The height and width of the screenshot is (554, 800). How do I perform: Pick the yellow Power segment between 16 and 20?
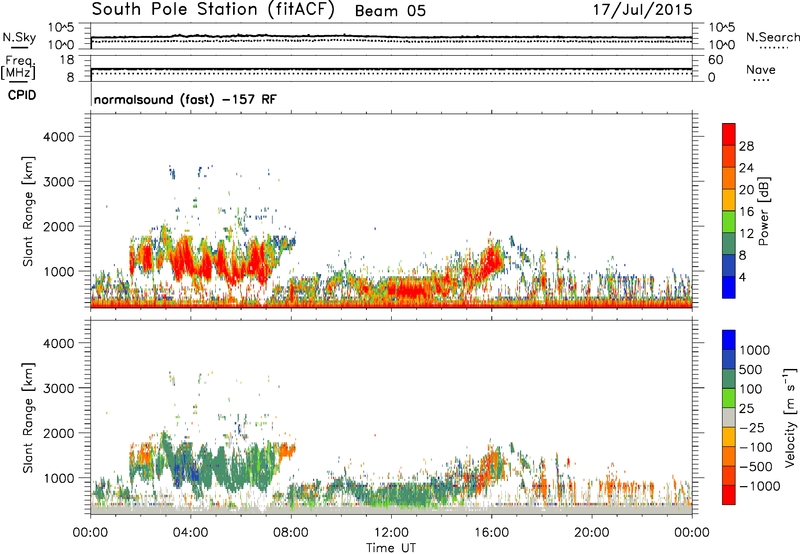[729, 200]
